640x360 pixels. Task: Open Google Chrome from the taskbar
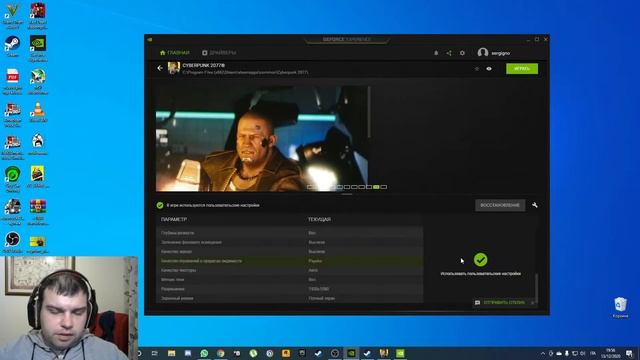(221, 353)
